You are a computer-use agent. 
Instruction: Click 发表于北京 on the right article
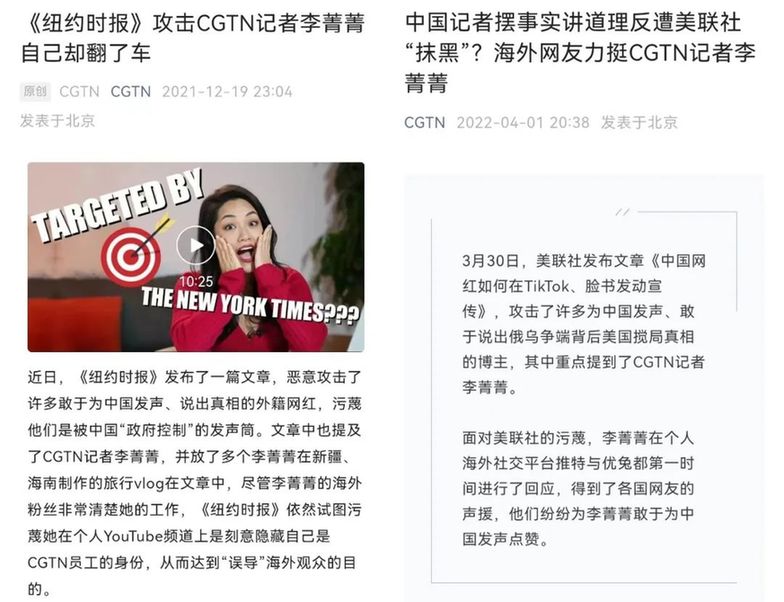[x=639, y=122]
